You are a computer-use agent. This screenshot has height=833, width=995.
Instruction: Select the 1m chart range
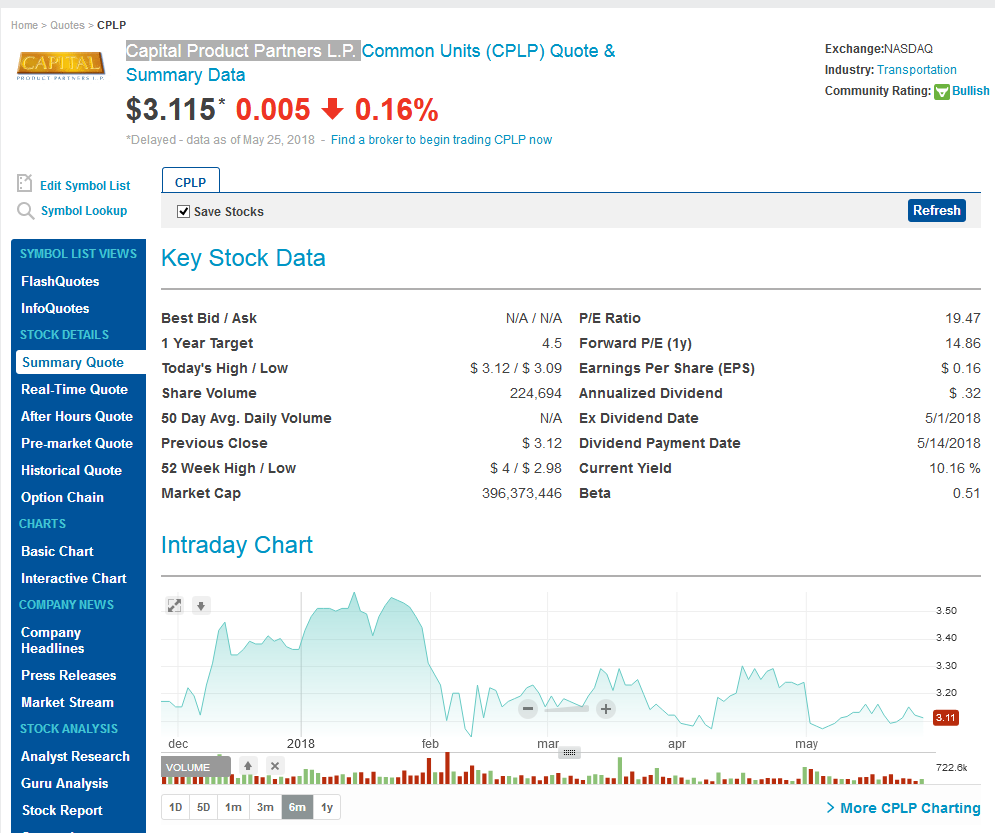coord(234,807)
